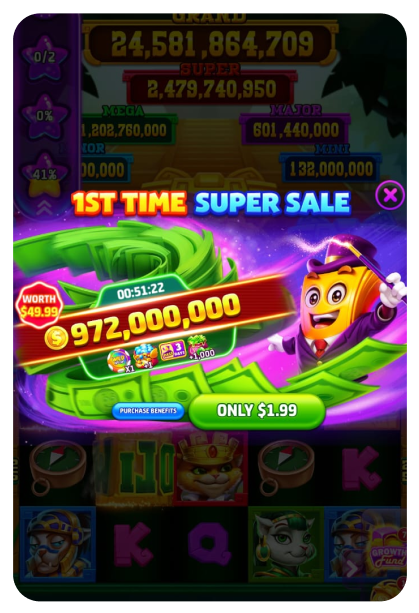Select the 0% star badge
The height and width of the screenshot is (613, 419).
click(x=45, y=116)
